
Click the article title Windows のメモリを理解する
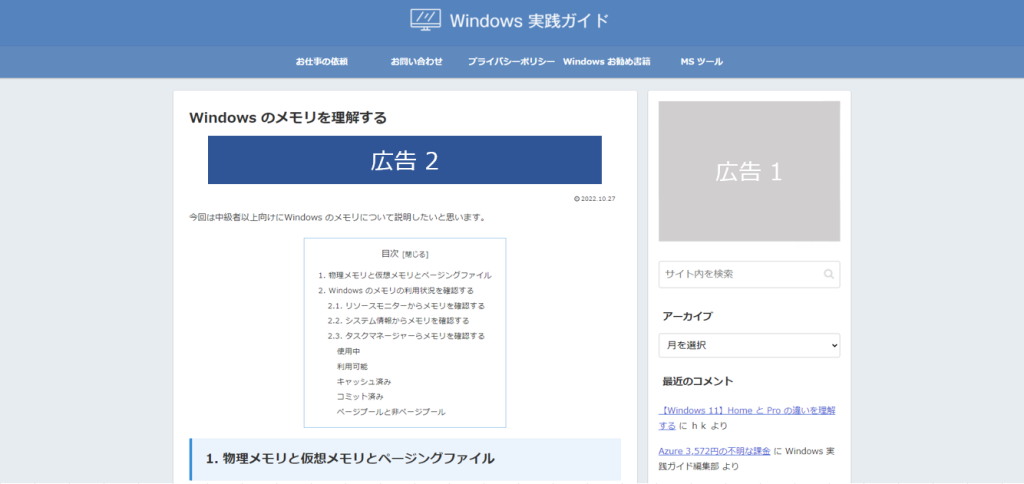288,118
